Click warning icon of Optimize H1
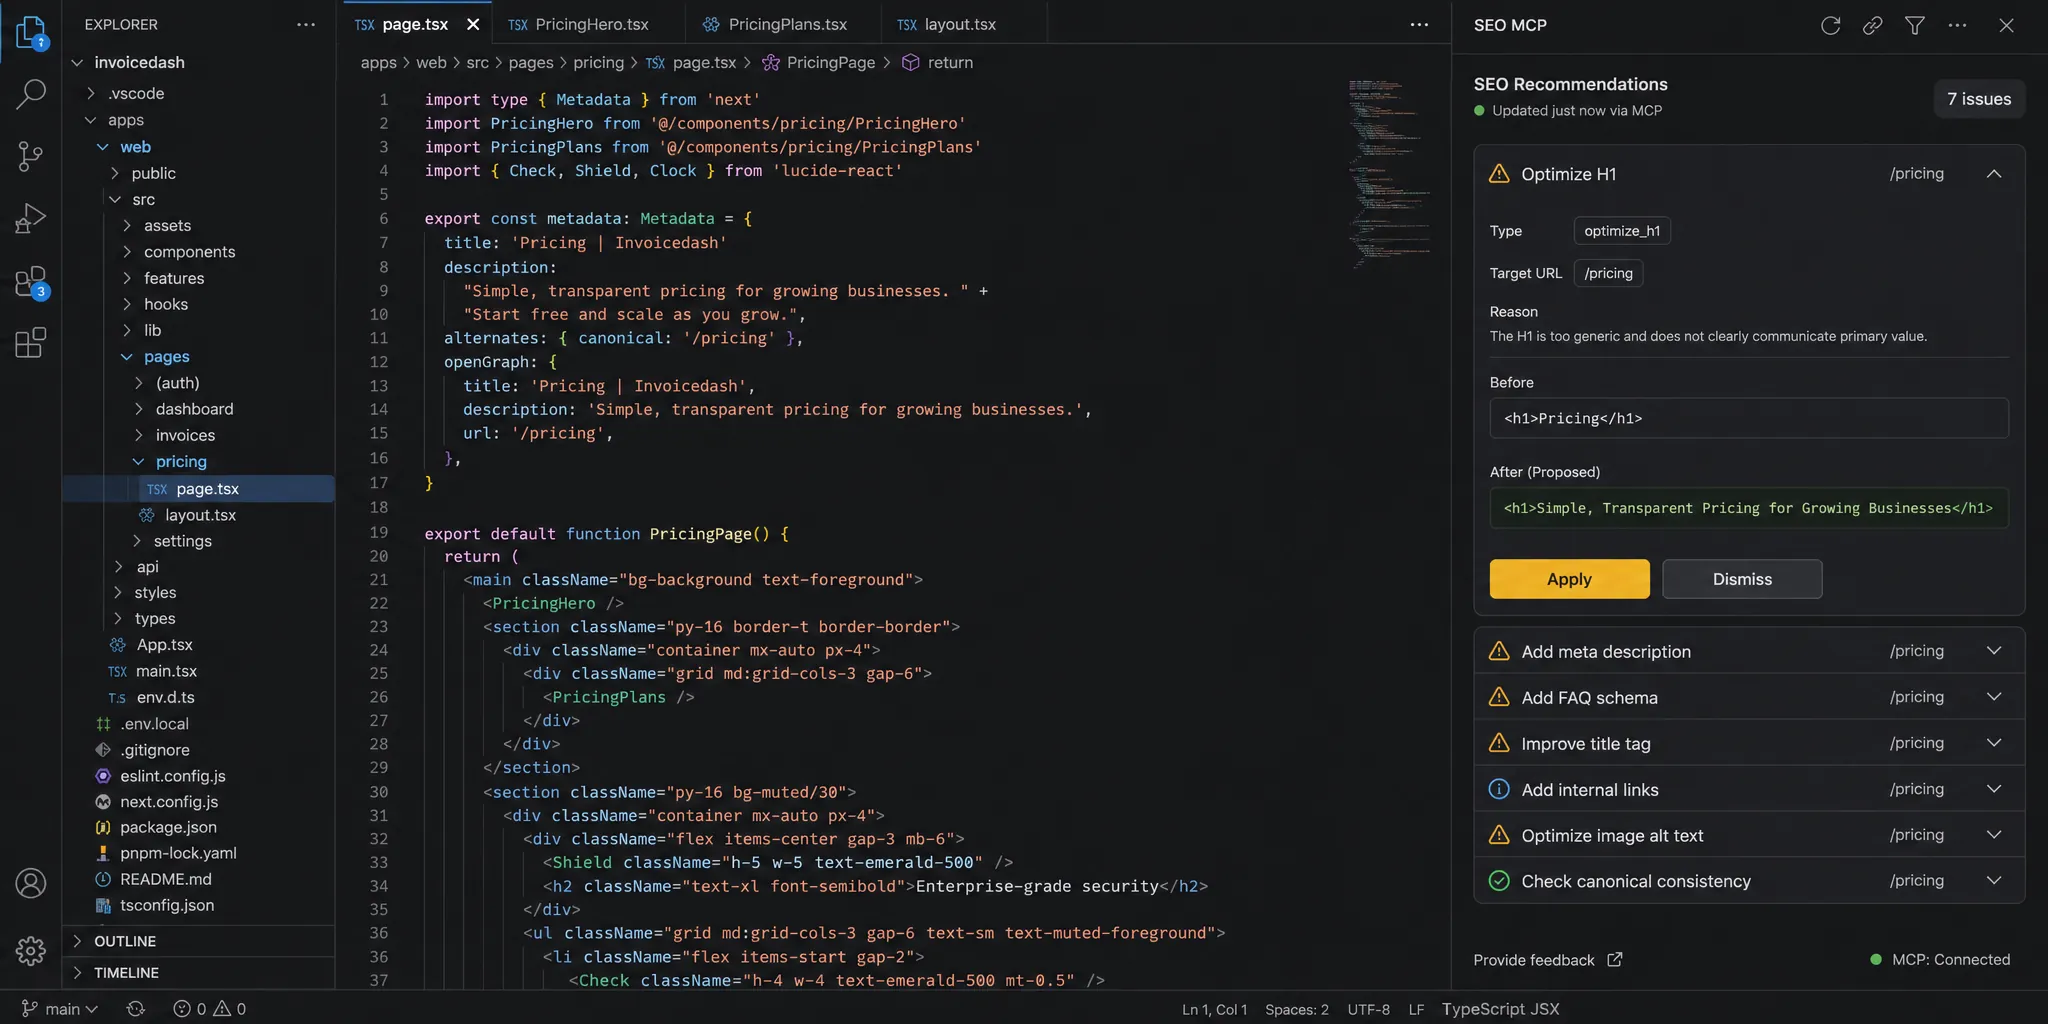The image size is (2048, 1024). coord(1499,173)
